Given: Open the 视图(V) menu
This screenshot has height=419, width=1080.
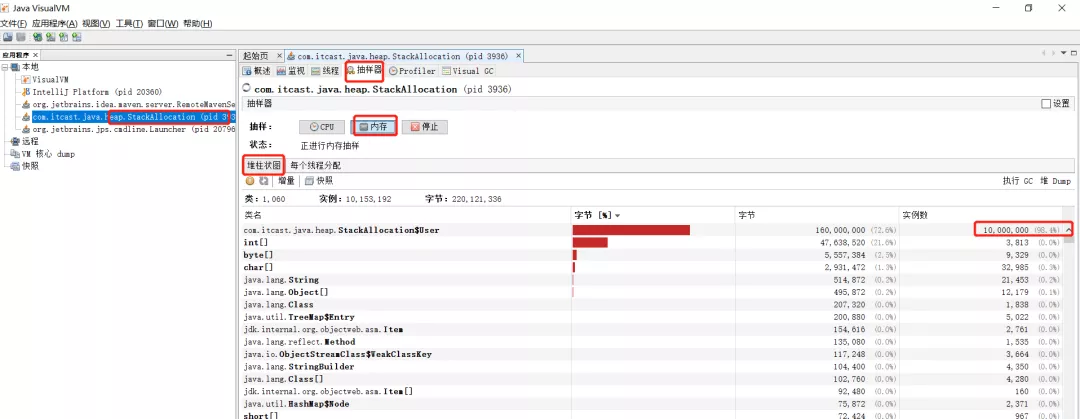Looking at the screenshot, I should point(96,23).
